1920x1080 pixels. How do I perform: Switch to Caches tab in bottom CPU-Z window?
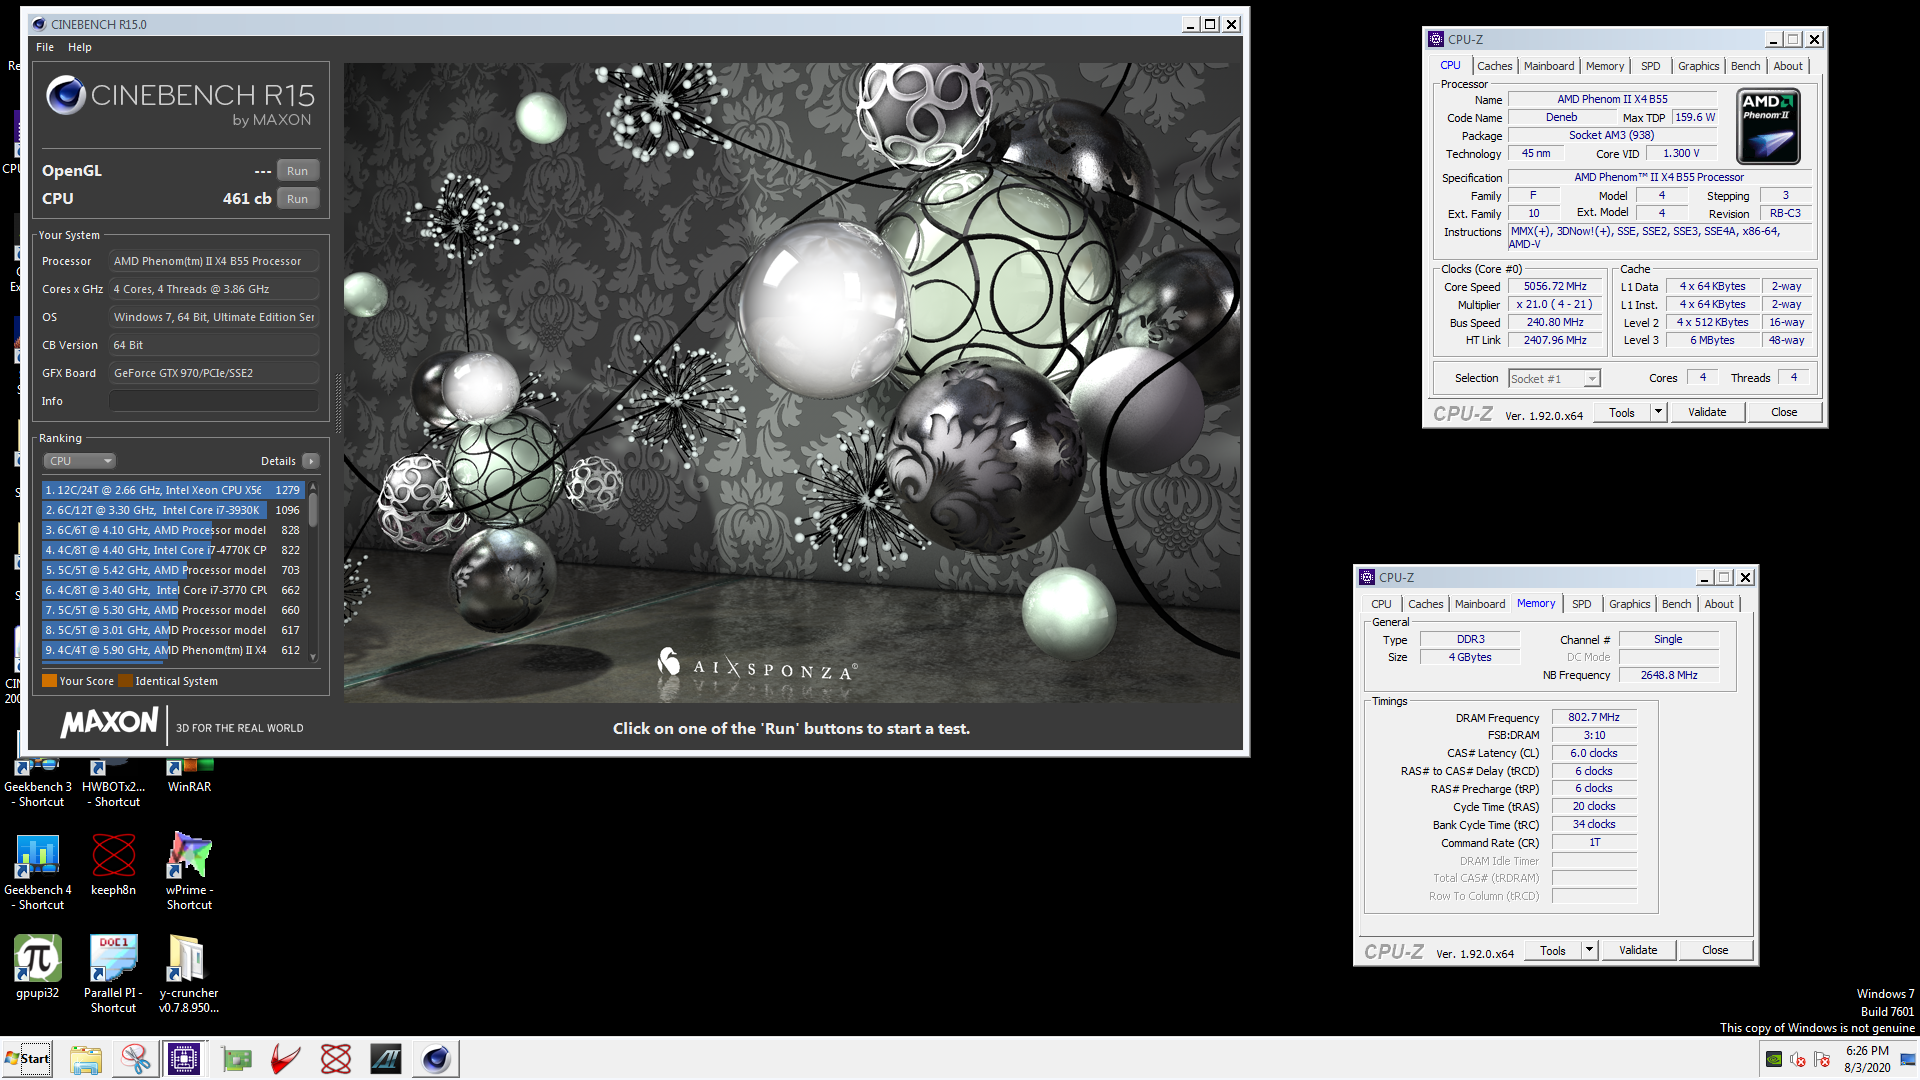point(1426,604)
